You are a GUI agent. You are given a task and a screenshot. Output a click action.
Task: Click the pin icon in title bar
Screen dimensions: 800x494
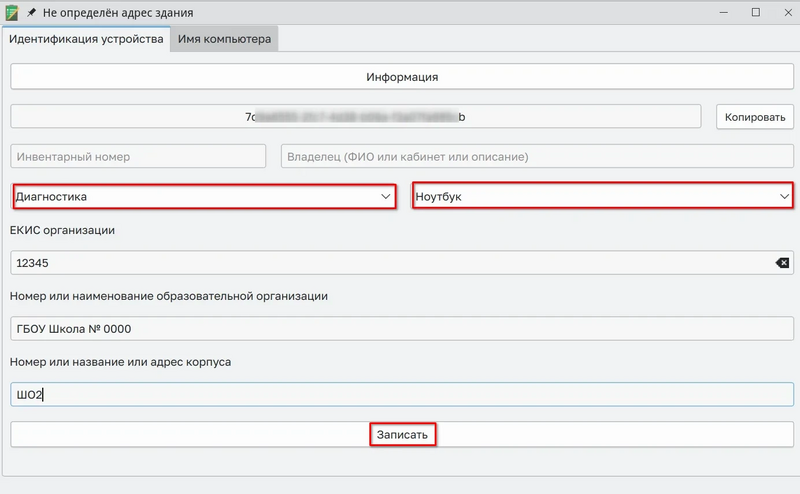click(31, 13)
